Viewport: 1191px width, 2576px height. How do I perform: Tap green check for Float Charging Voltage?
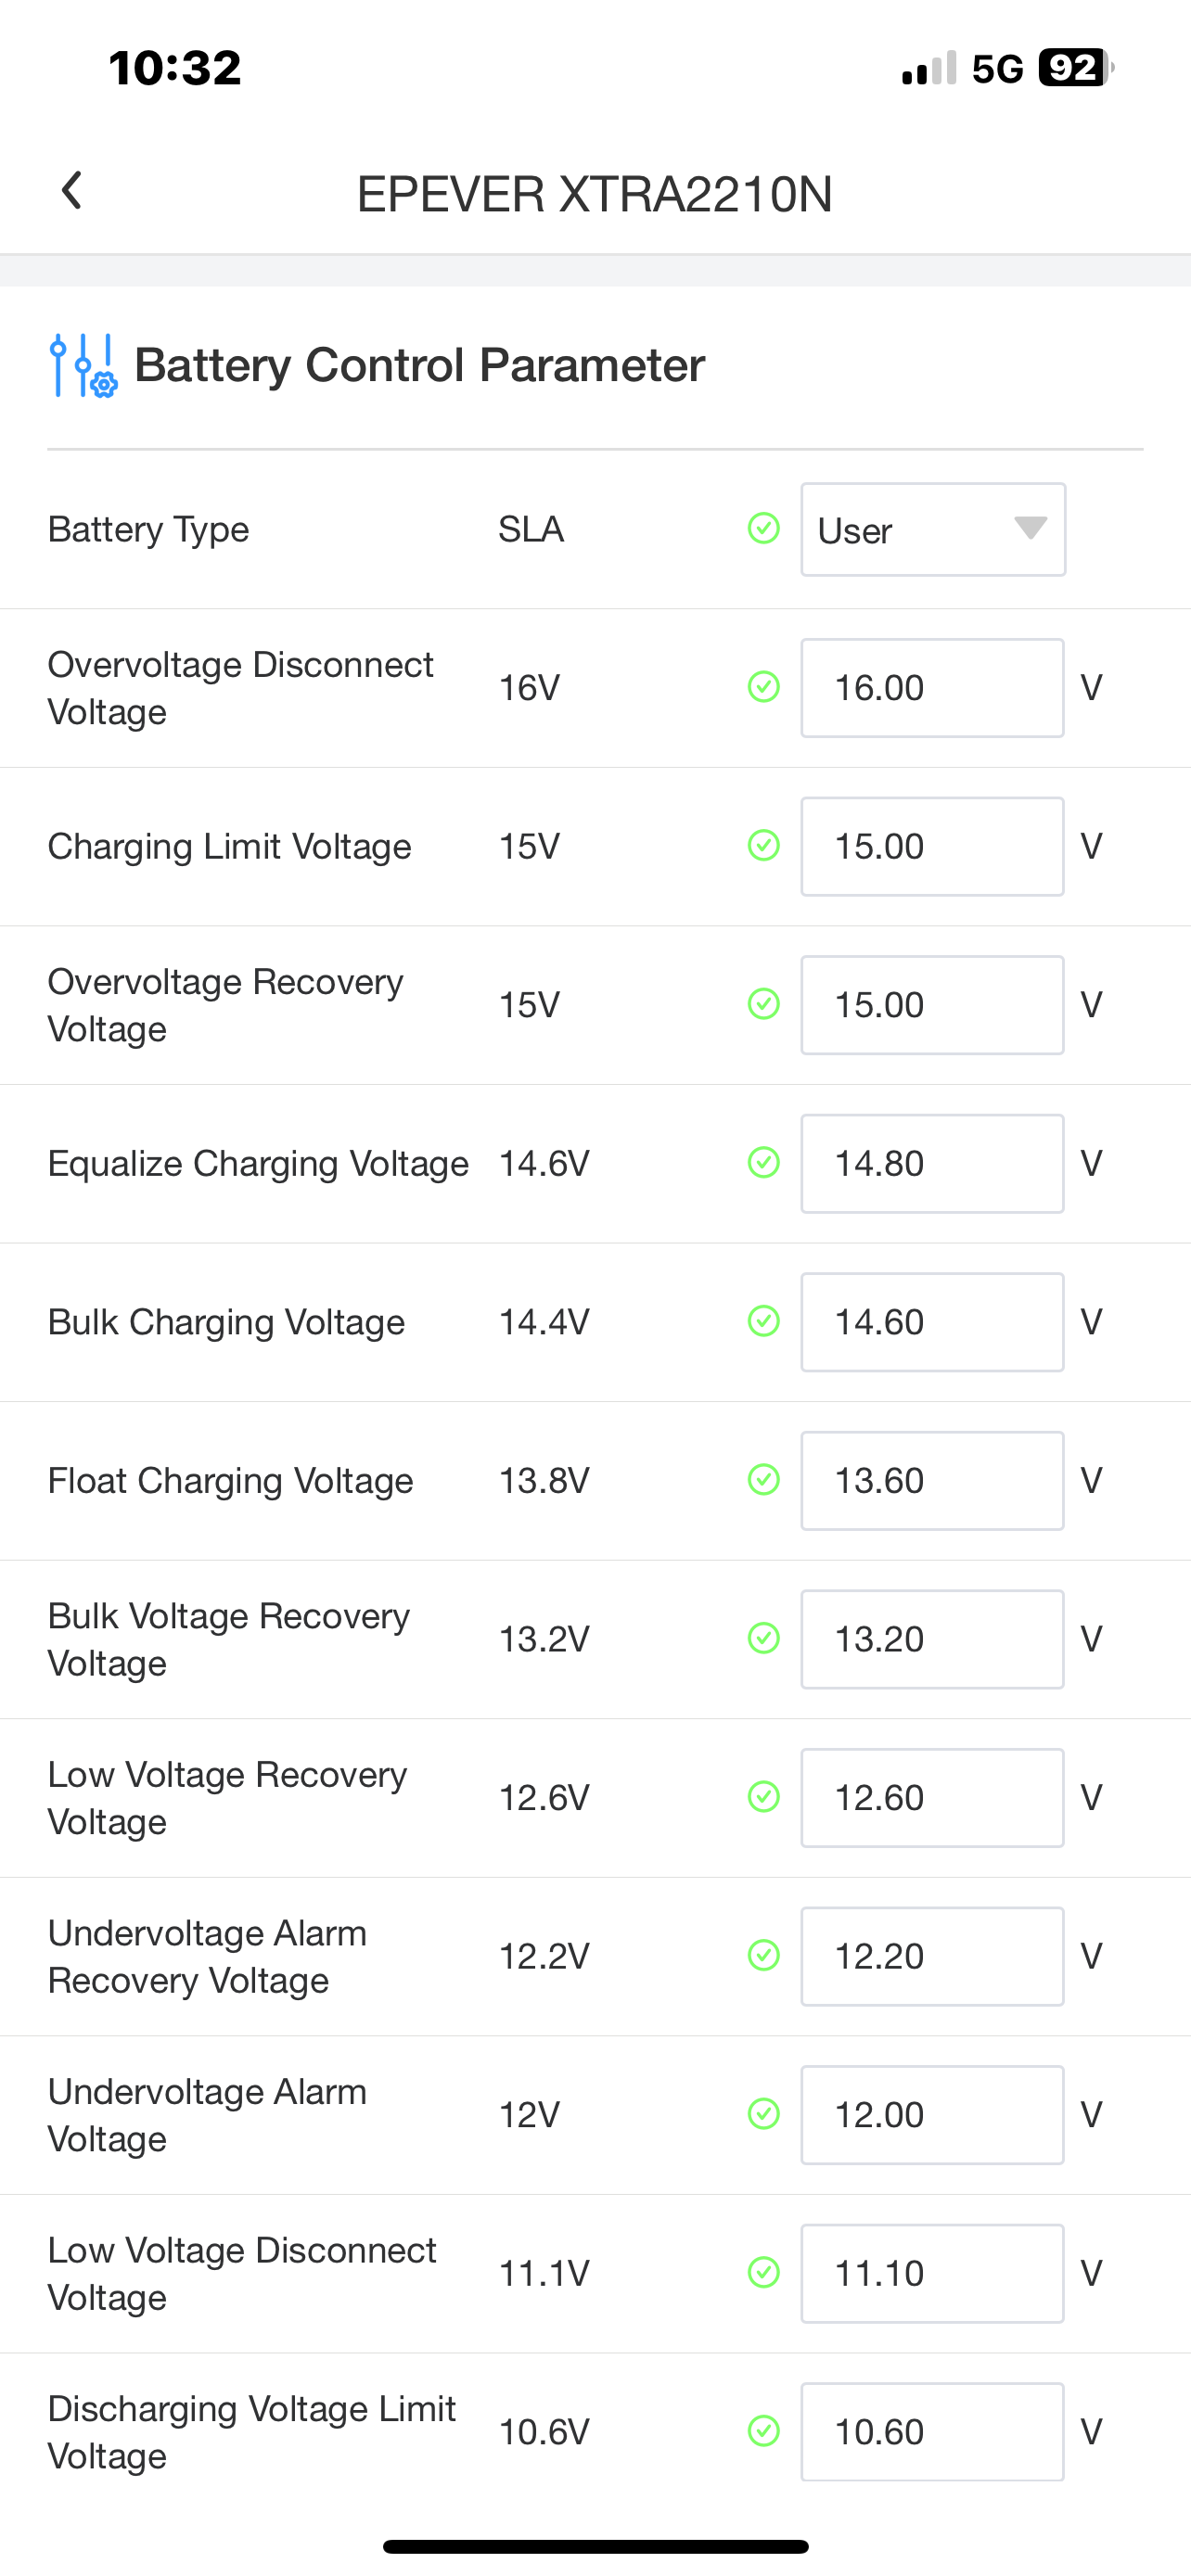click(x=764, y=1480)
